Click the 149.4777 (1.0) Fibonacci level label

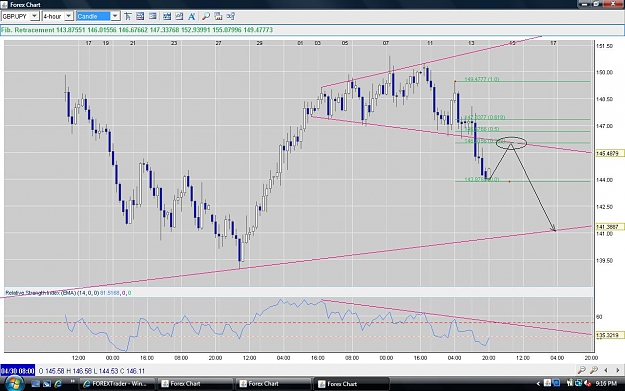coord(482,79)
